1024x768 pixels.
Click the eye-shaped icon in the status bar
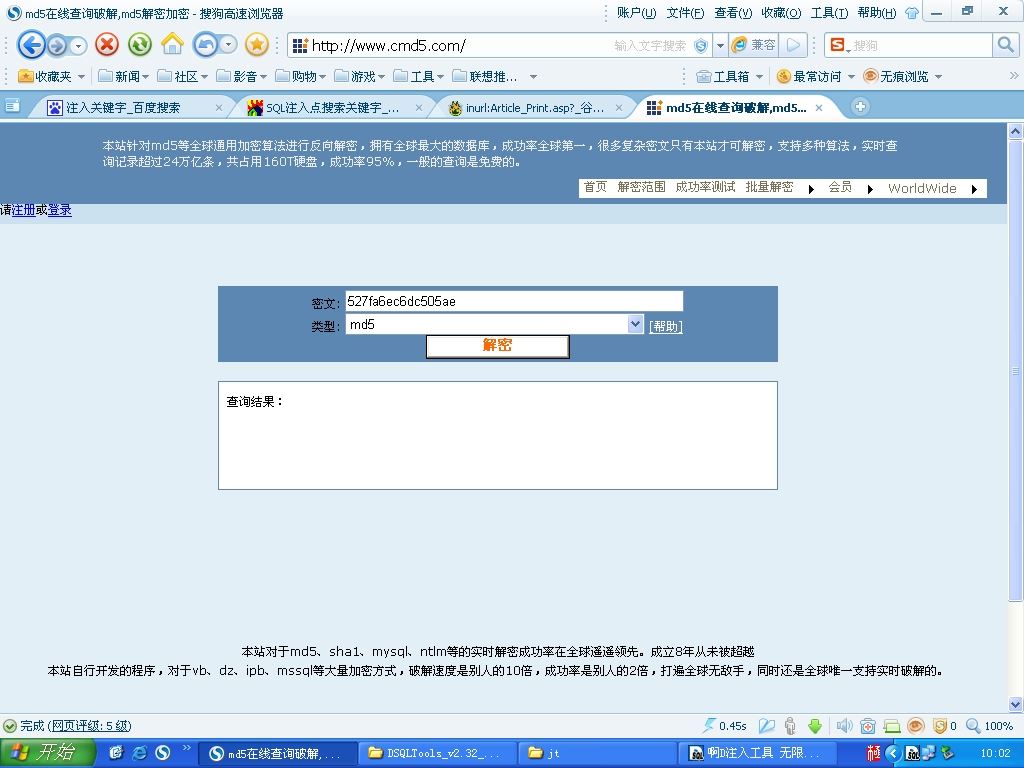point(916,726)
